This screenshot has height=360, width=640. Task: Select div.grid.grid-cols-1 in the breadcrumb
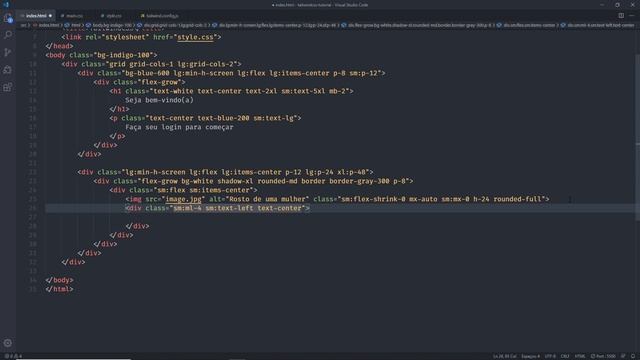[x=175, y=25]
